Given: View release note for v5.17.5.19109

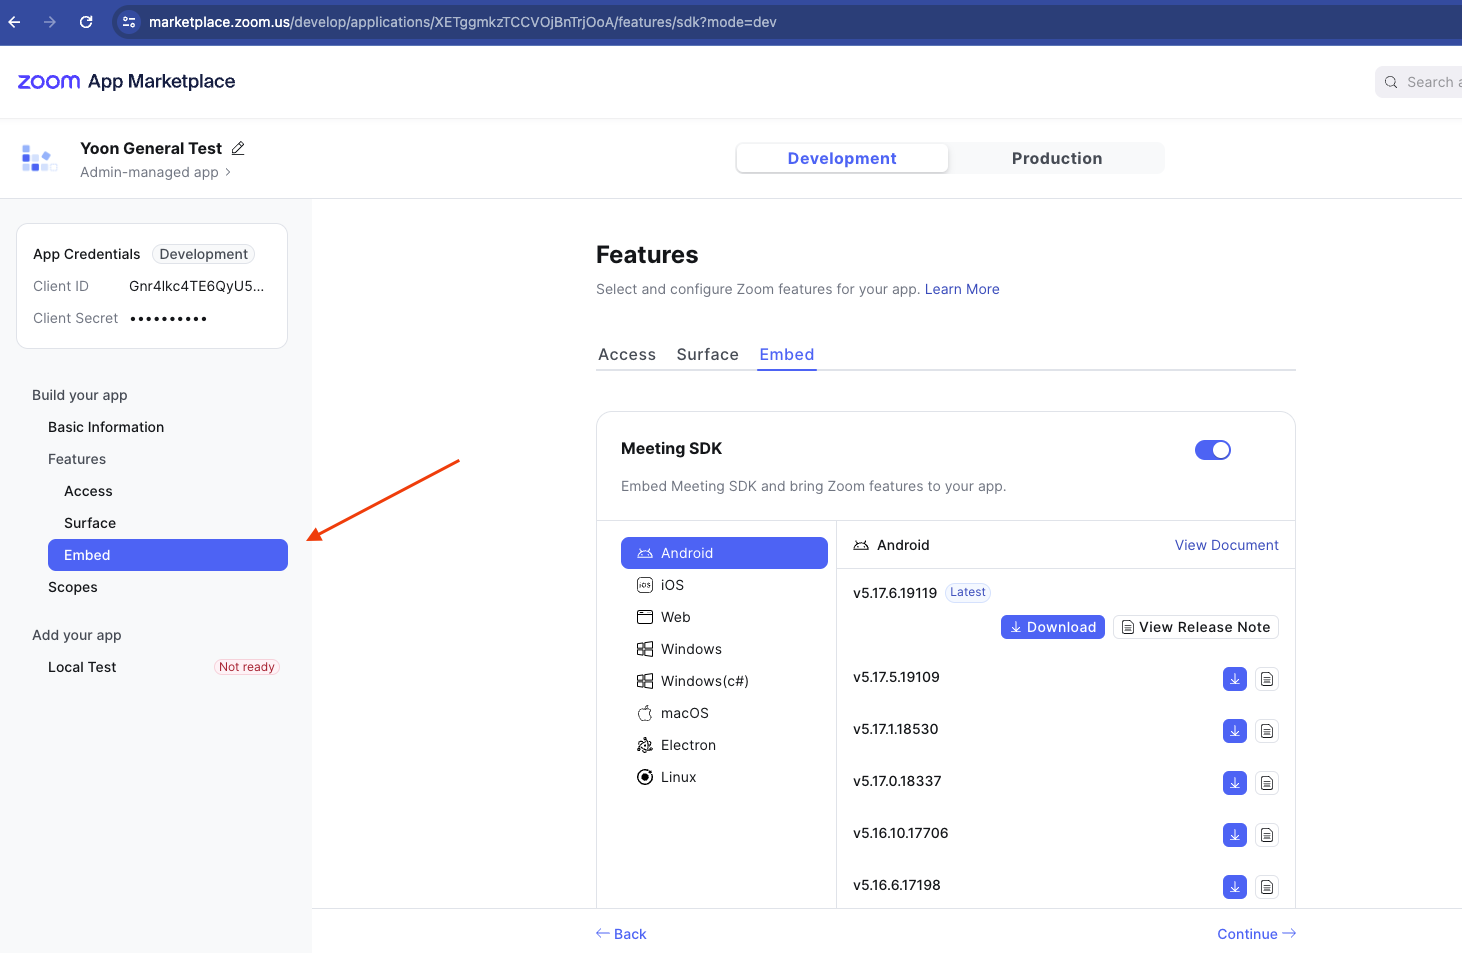Looking at the screenshot, I should coord(1267,679).
